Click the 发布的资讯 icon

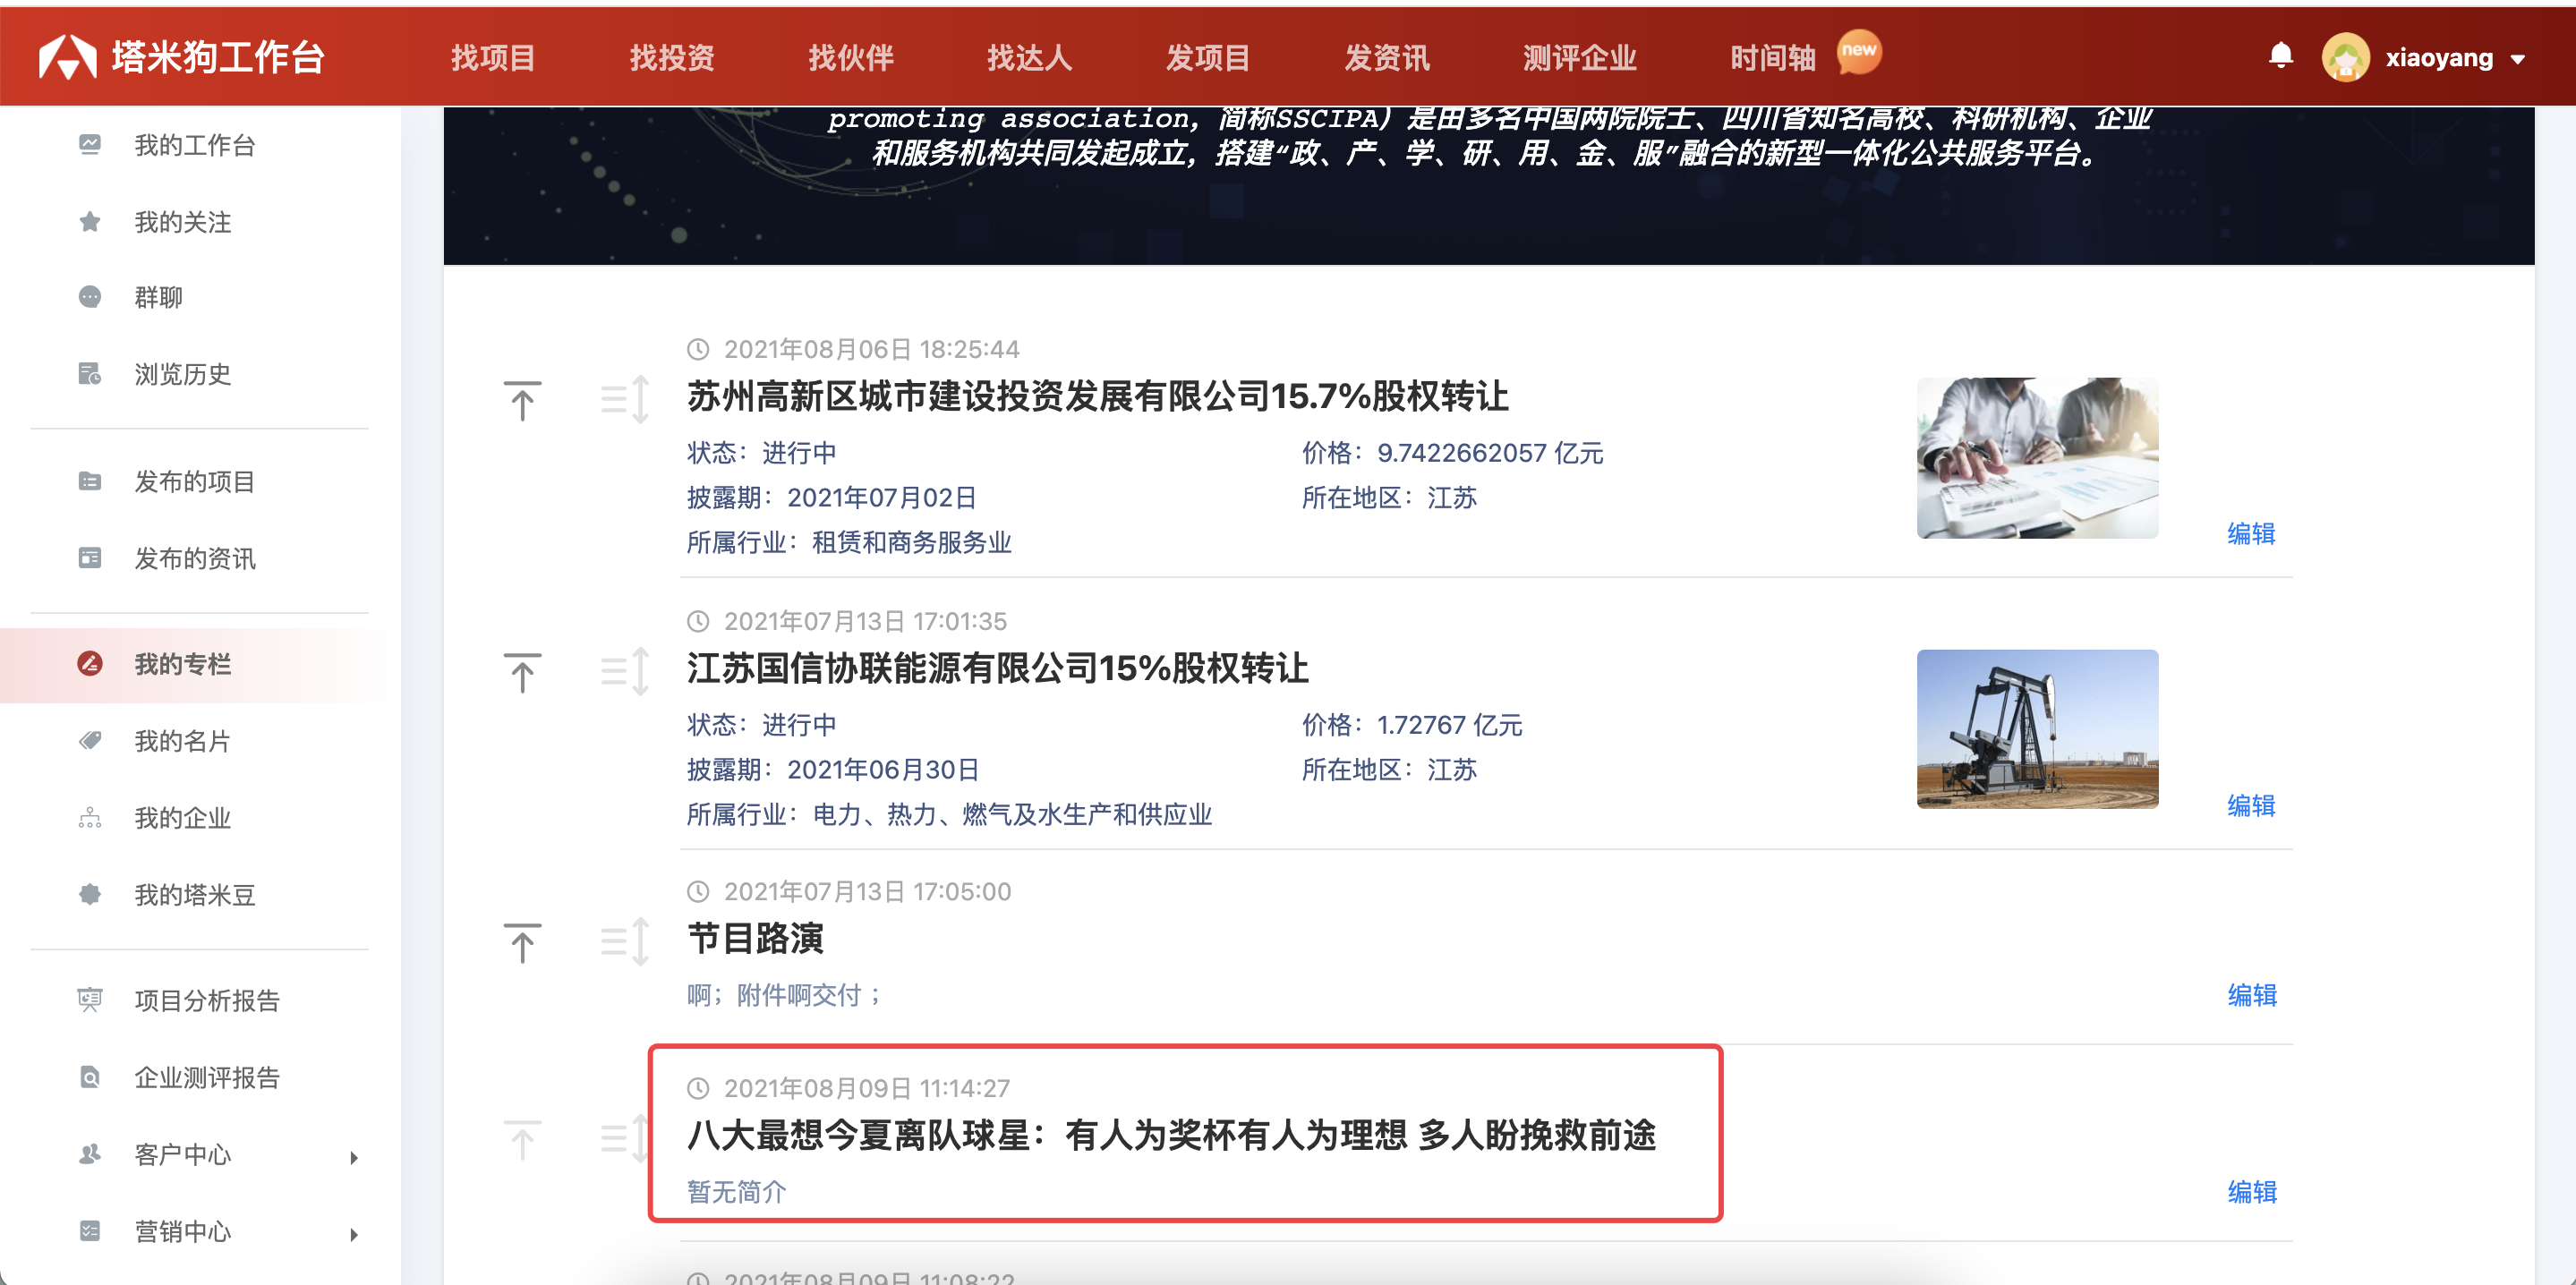pos(90,558)
